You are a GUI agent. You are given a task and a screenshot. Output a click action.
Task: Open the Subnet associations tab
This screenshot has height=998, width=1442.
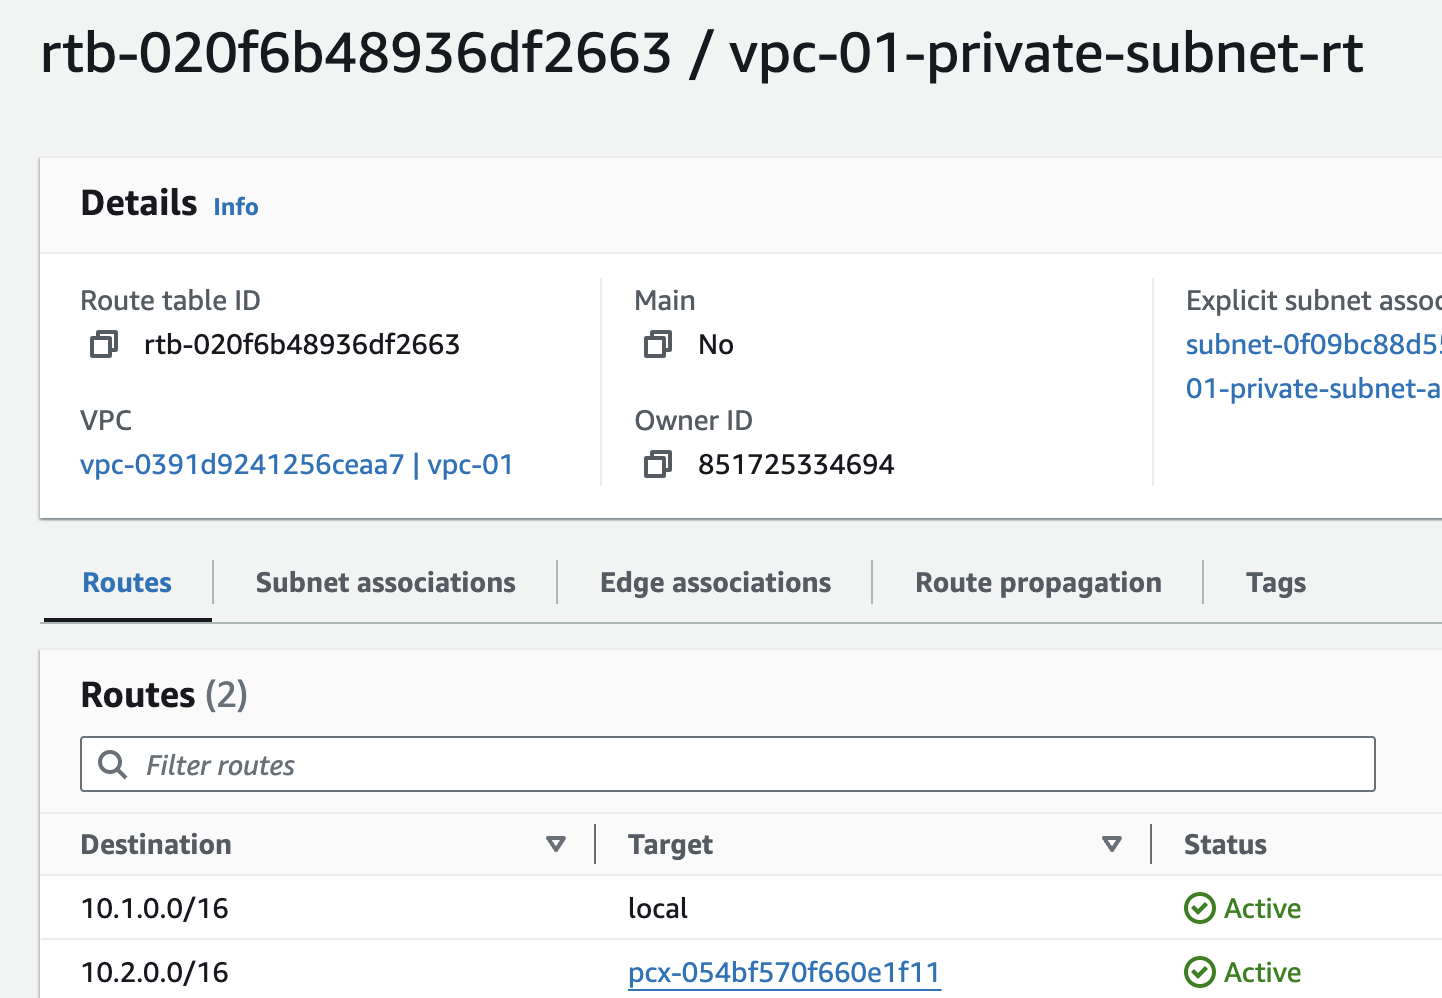[385, 583]
